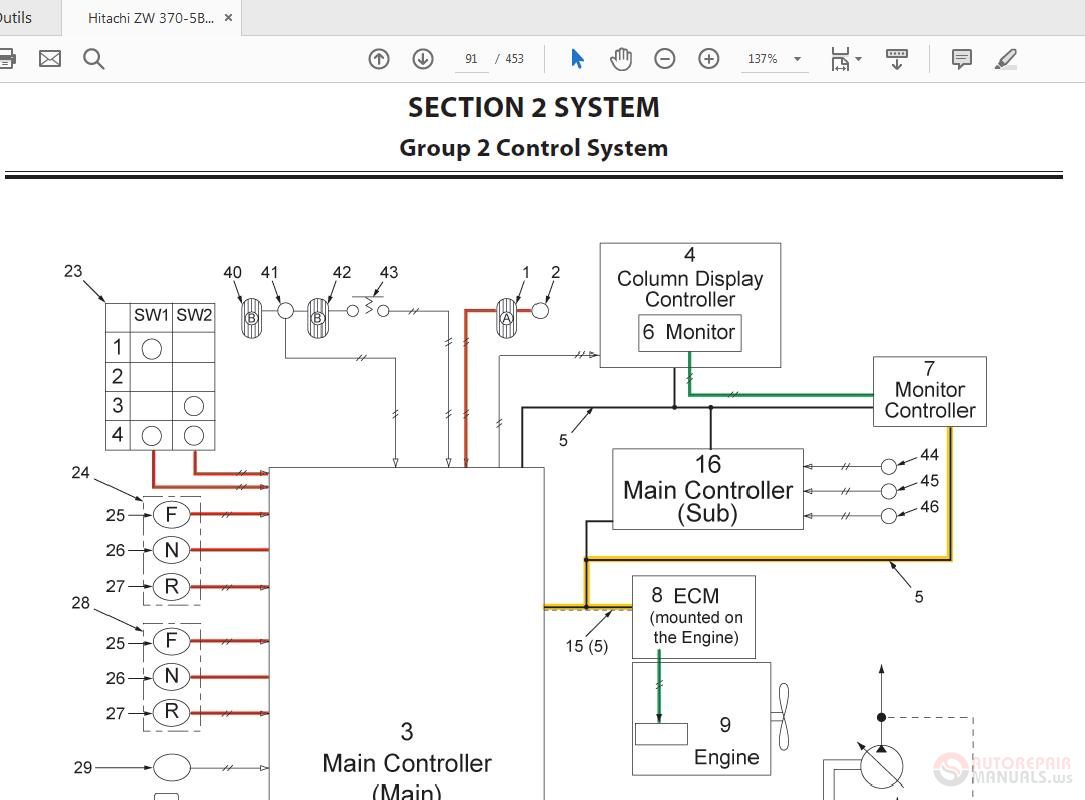This screenshot has width=1085, height=800.
Task: Zoom out with minus button
Action: click(664, 59)
